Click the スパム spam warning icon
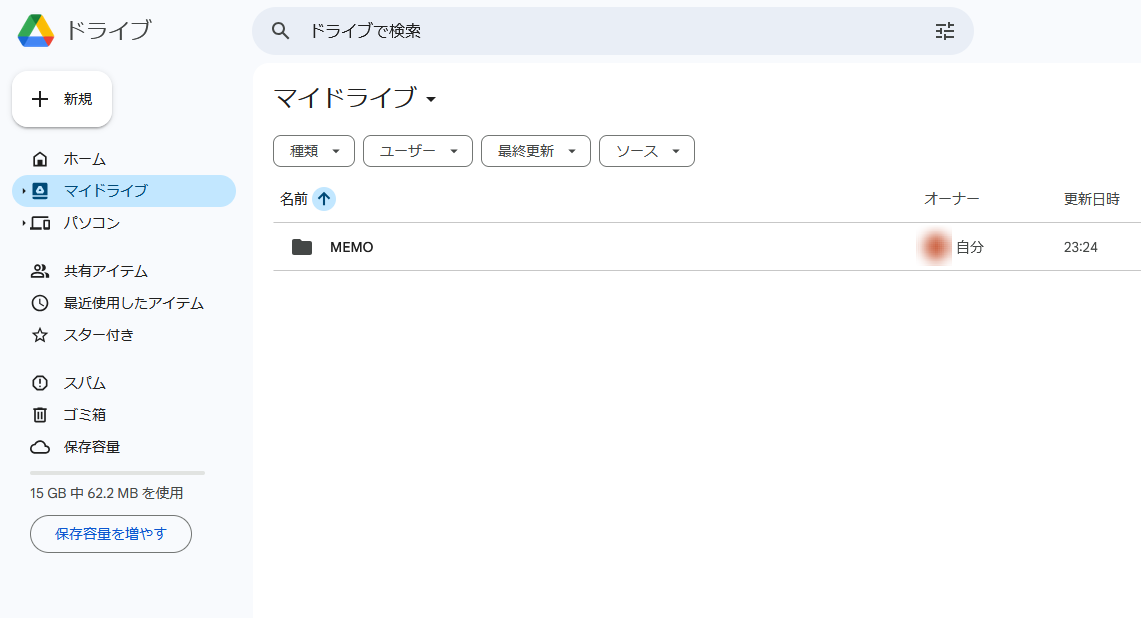The width and height of the screenshot is (1141, 618). [40, 383]
